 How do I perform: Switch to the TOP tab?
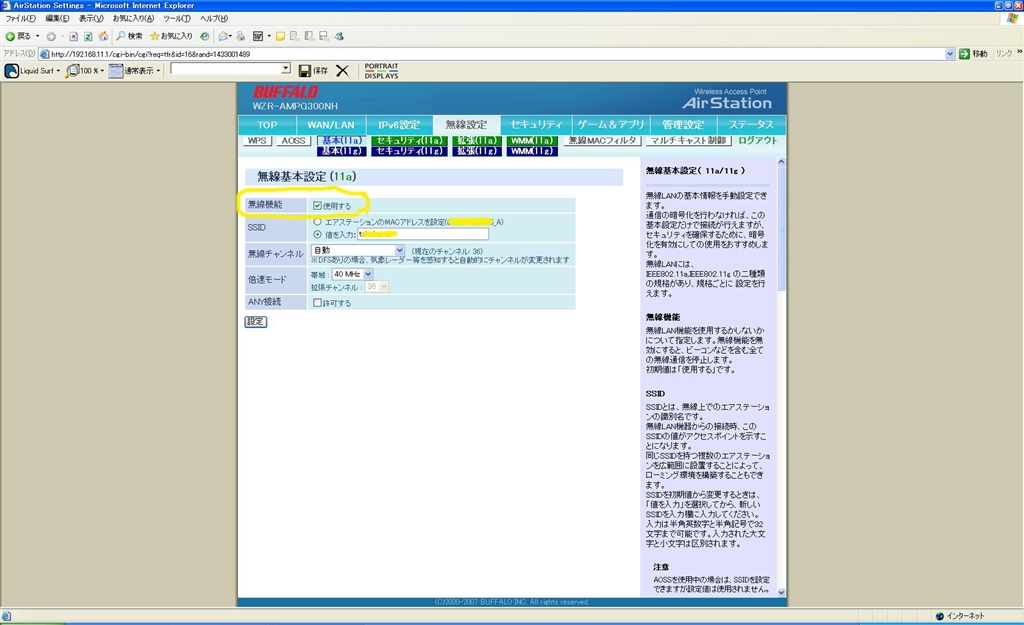click(x=266, y=125)
